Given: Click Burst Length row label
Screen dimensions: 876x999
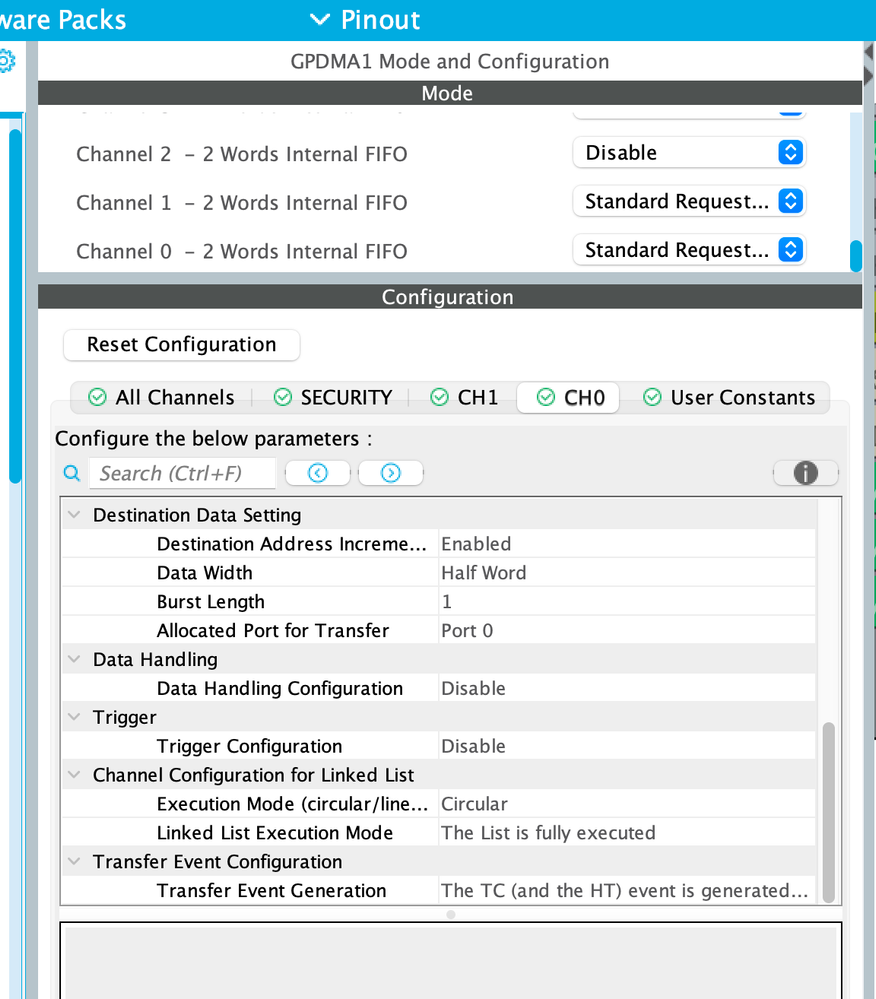Looking at the screenshot, I should (x=210, y=601).
